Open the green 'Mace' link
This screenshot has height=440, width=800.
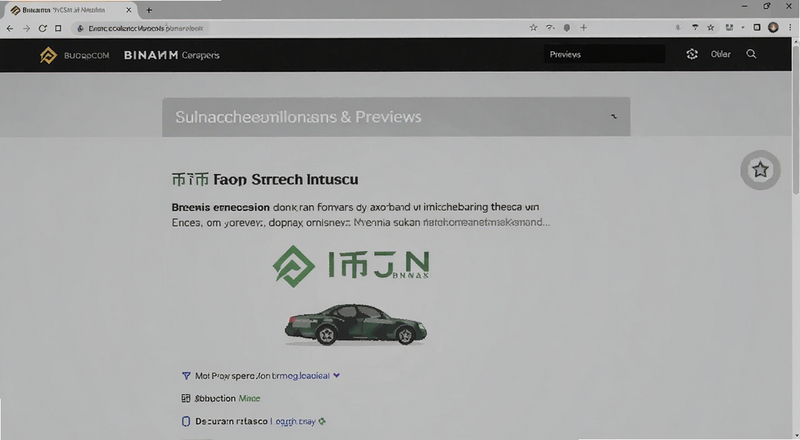pos(249,398)
